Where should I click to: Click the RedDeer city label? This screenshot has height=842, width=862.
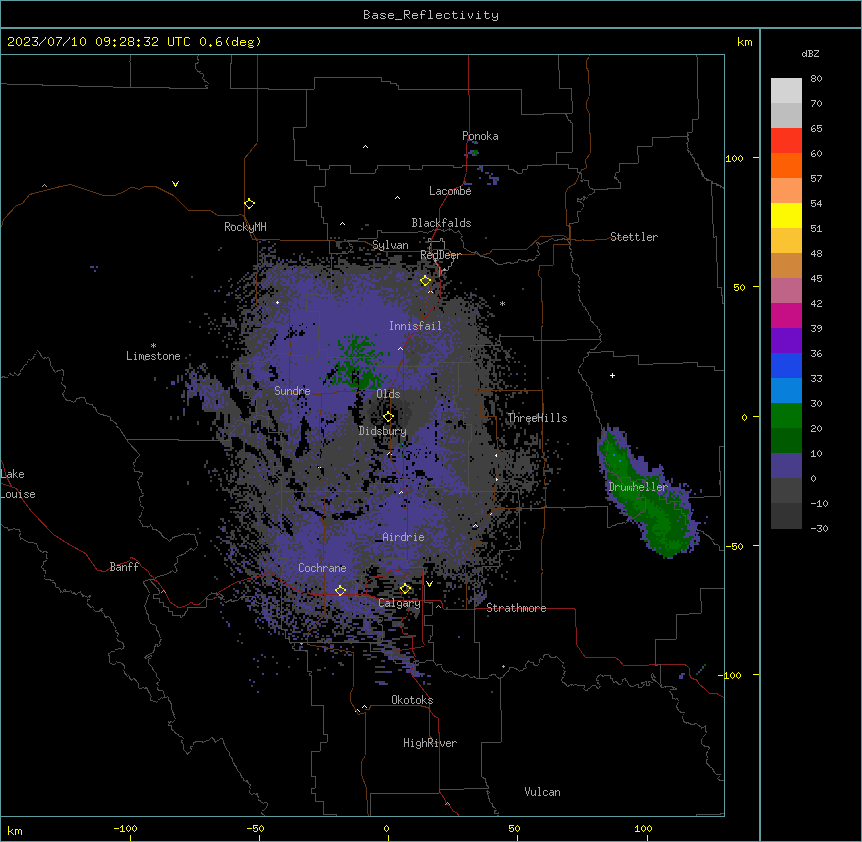(x=440, y=255)
